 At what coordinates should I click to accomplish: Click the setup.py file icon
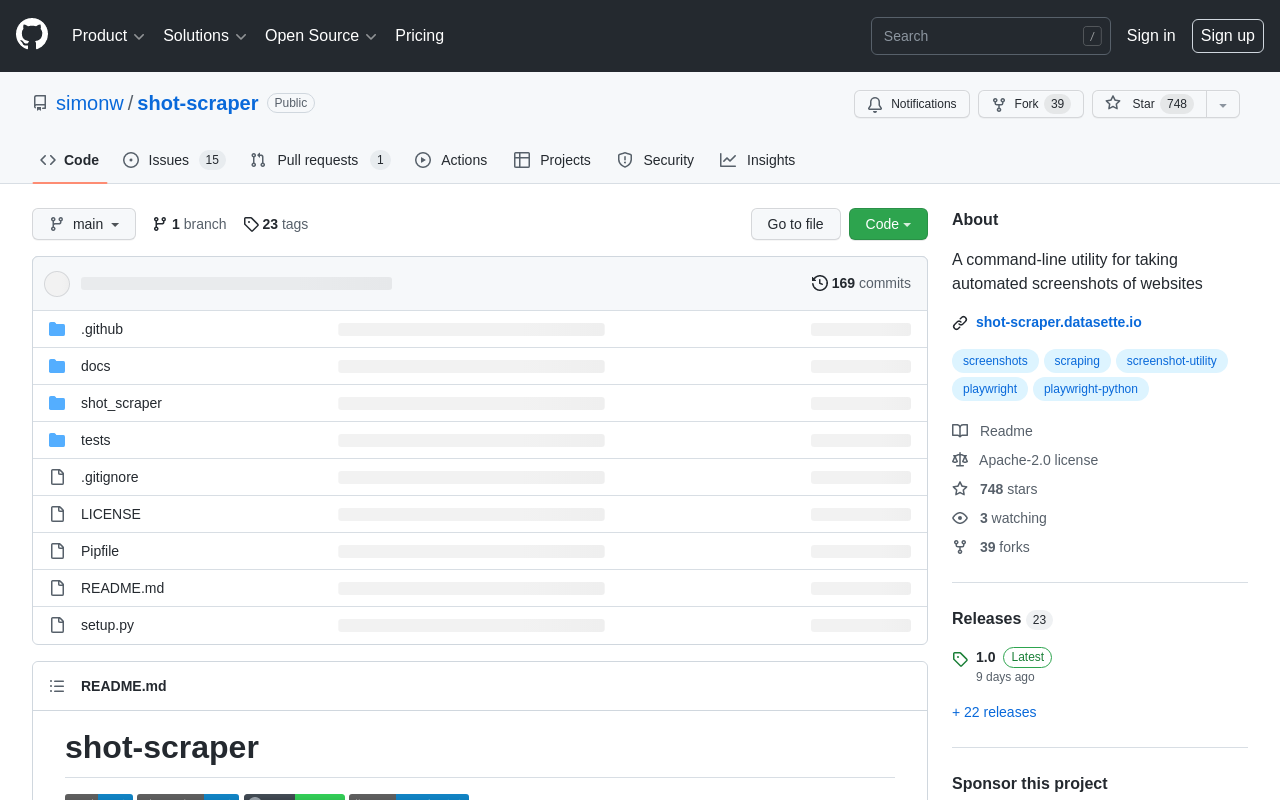(57, 625)
